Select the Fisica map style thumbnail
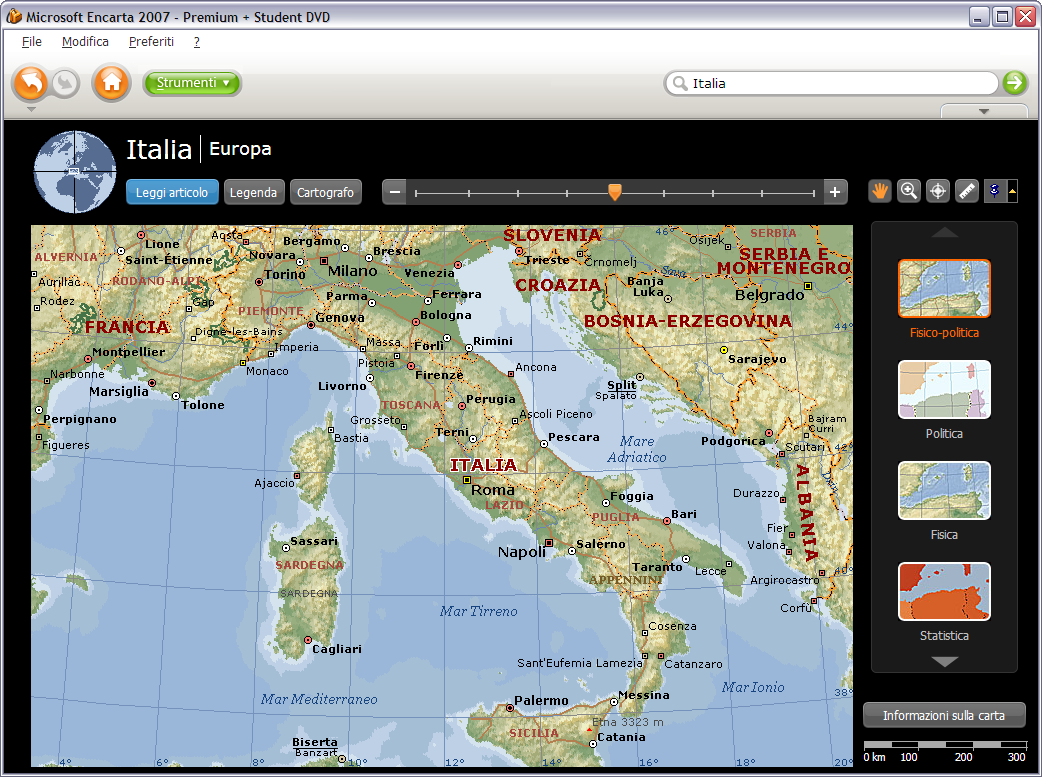Viewport: 1042px width, 777px height. coord(944,491)
